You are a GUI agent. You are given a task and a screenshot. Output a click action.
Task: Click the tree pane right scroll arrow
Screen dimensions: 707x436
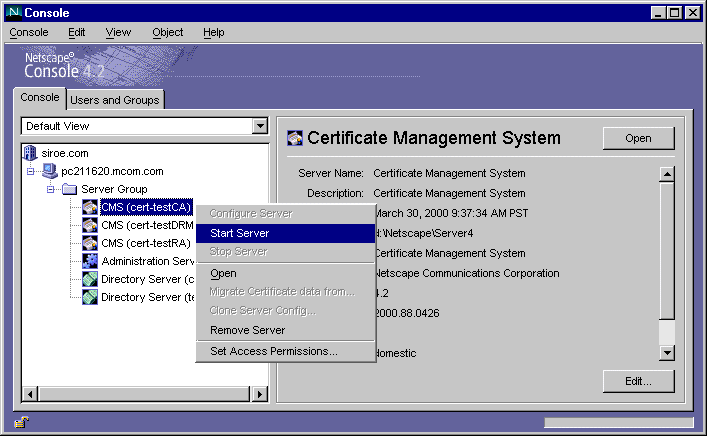(259, 393)
